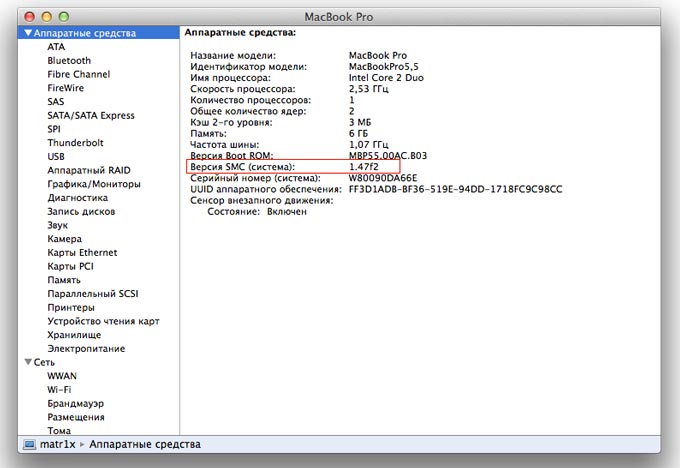Click the Название модели label
Viewport: 680px width, 468px height.
233,56
